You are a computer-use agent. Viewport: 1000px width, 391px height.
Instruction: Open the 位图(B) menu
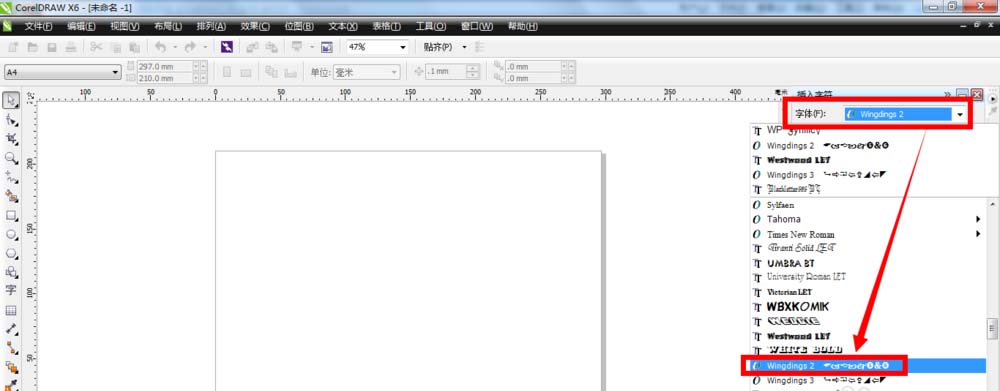click(x=299, y=27)
